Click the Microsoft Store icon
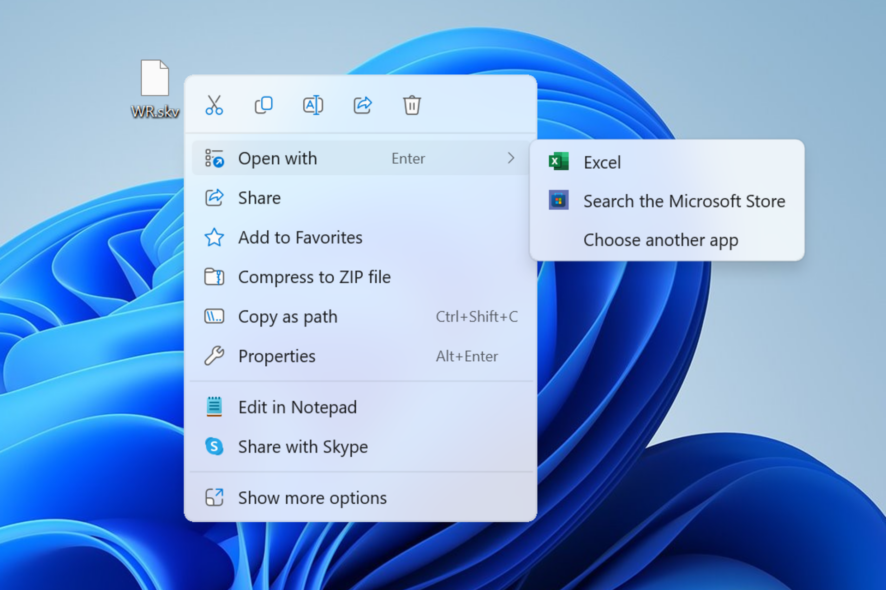This screenshot has width=886, height=590. [558, 200]
